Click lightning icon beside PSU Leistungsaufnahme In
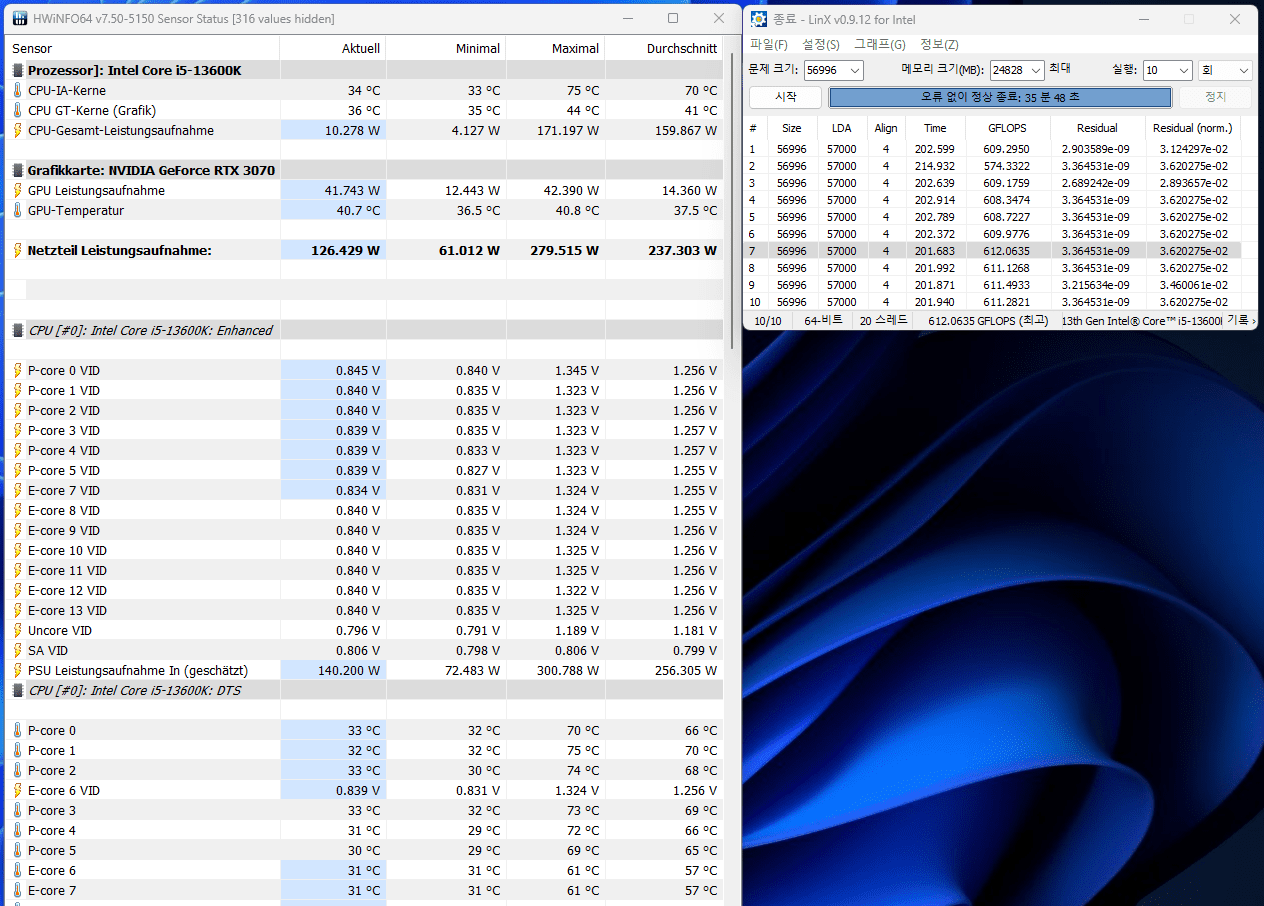This screenshot has height=906, width=1264. [17, 670]
